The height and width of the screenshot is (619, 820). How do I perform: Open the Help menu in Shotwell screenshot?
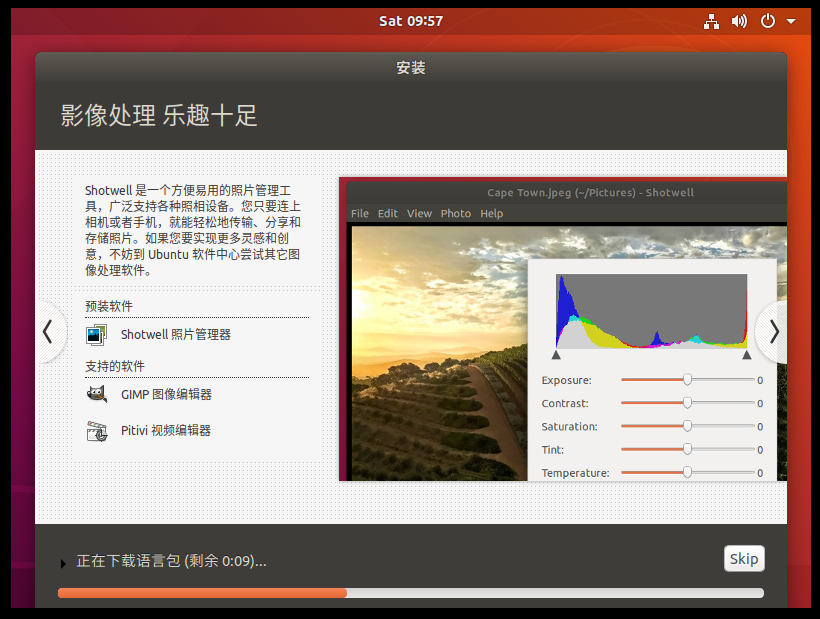492,213
